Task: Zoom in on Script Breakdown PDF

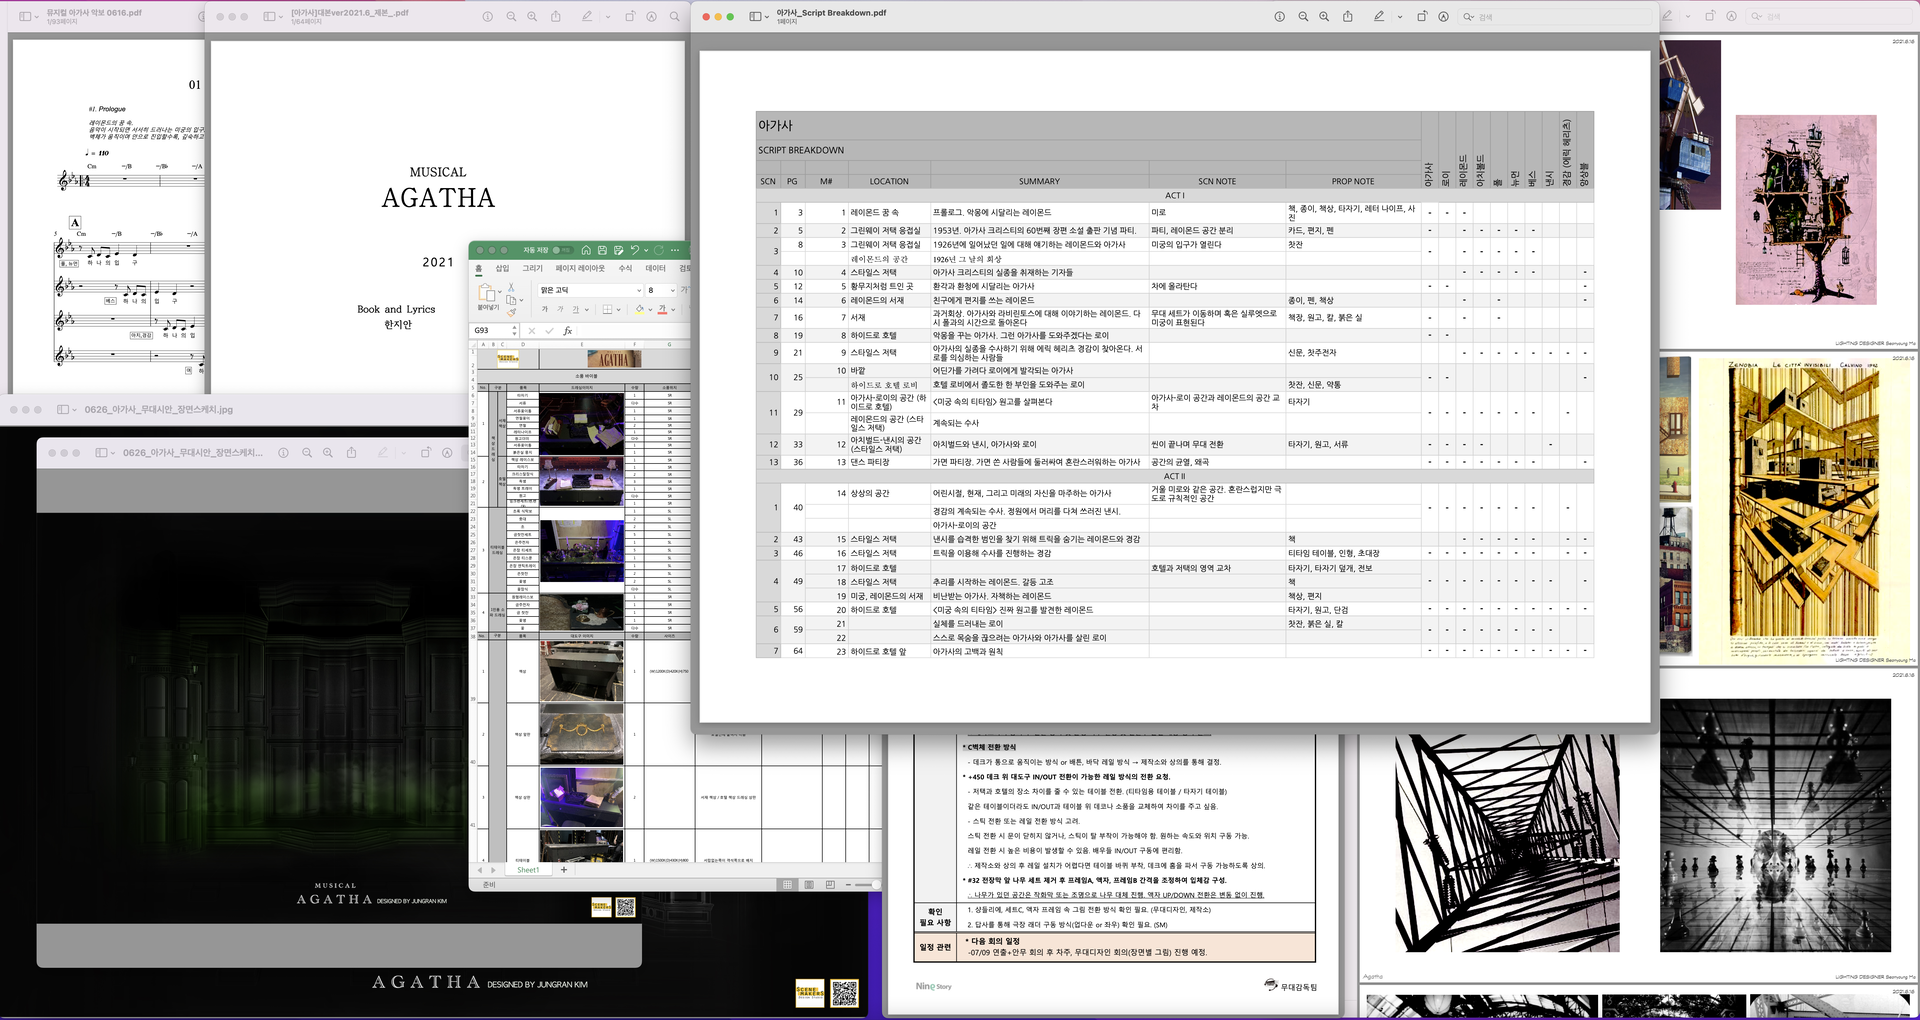Action: pos(1324,17)
